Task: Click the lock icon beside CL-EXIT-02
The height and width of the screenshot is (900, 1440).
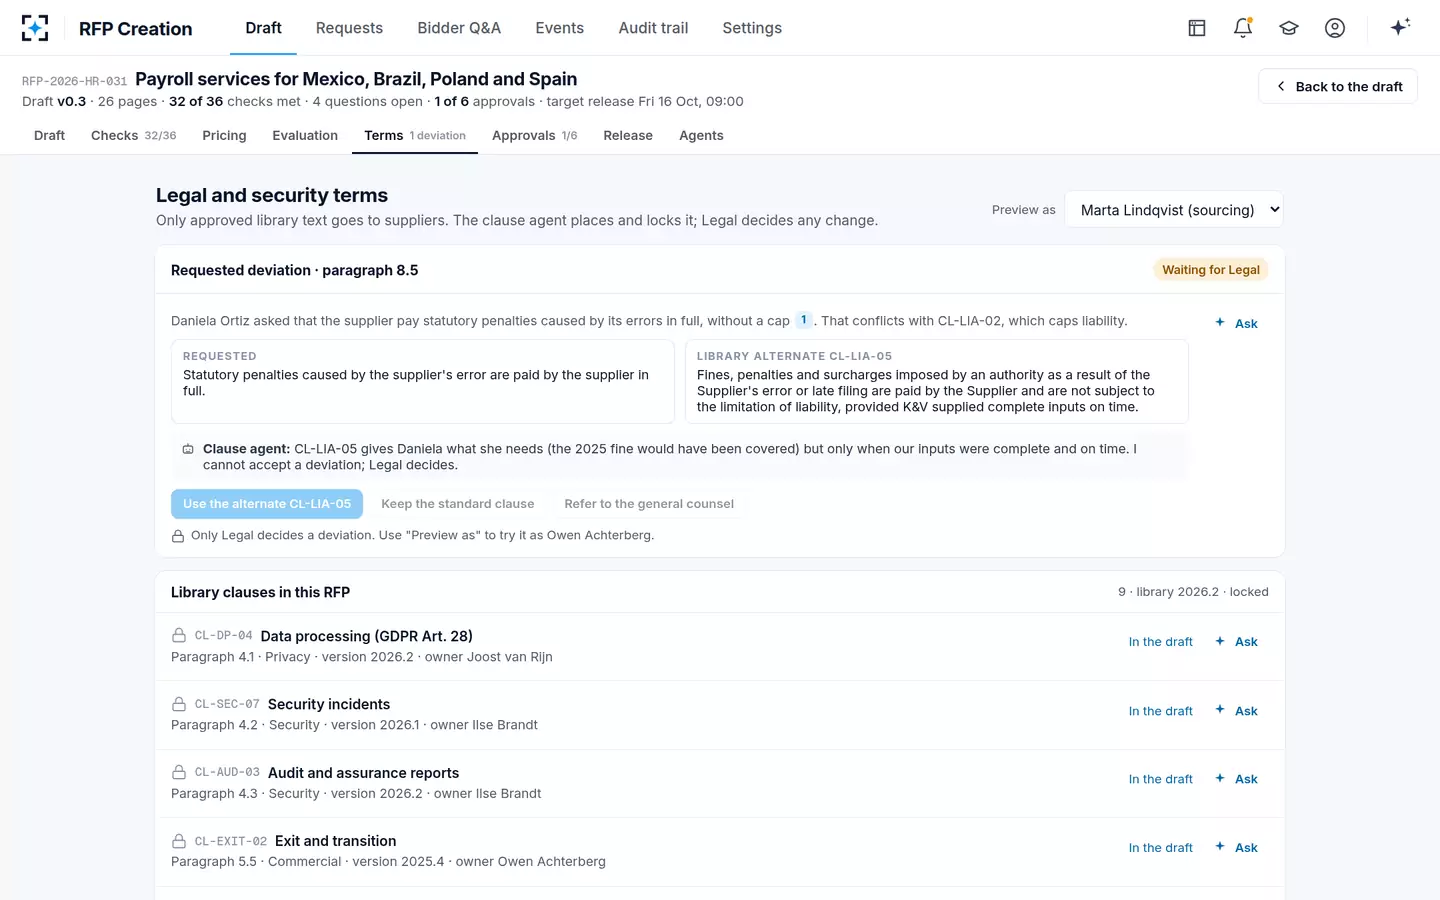Action: point(179,841)
